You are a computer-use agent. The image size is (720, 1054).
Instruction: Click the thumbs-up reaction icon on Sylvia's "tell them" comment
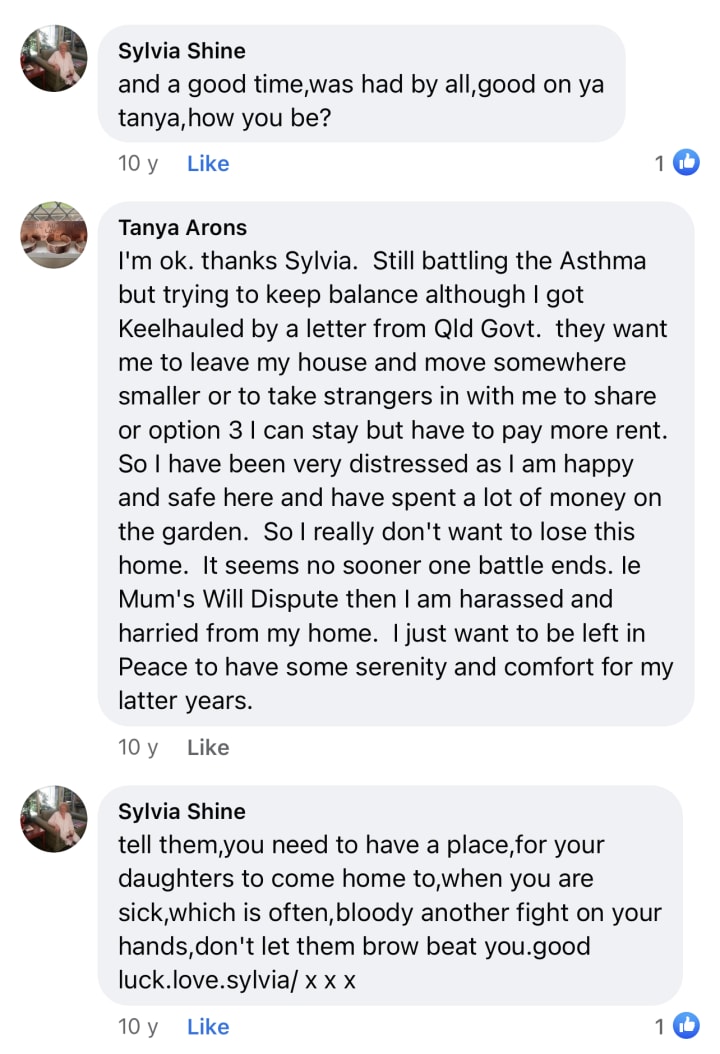(x=686, y=1026)
